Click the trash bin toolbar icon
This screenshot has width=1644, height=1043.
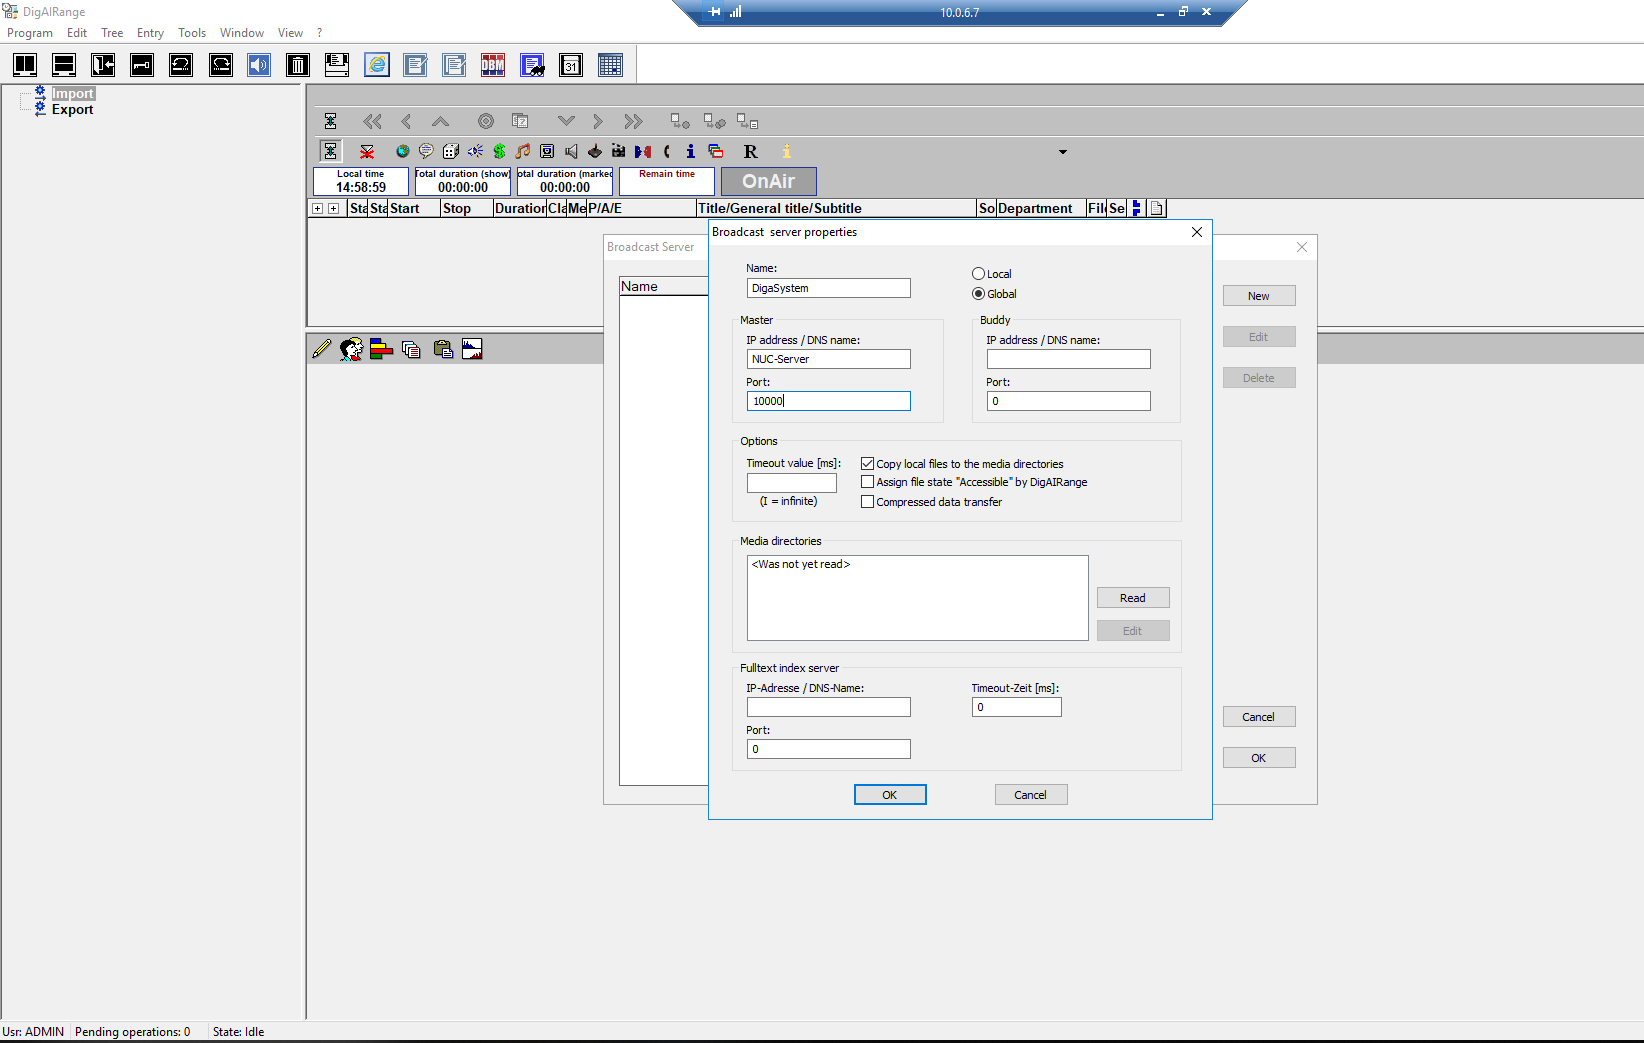pos(298,66)
